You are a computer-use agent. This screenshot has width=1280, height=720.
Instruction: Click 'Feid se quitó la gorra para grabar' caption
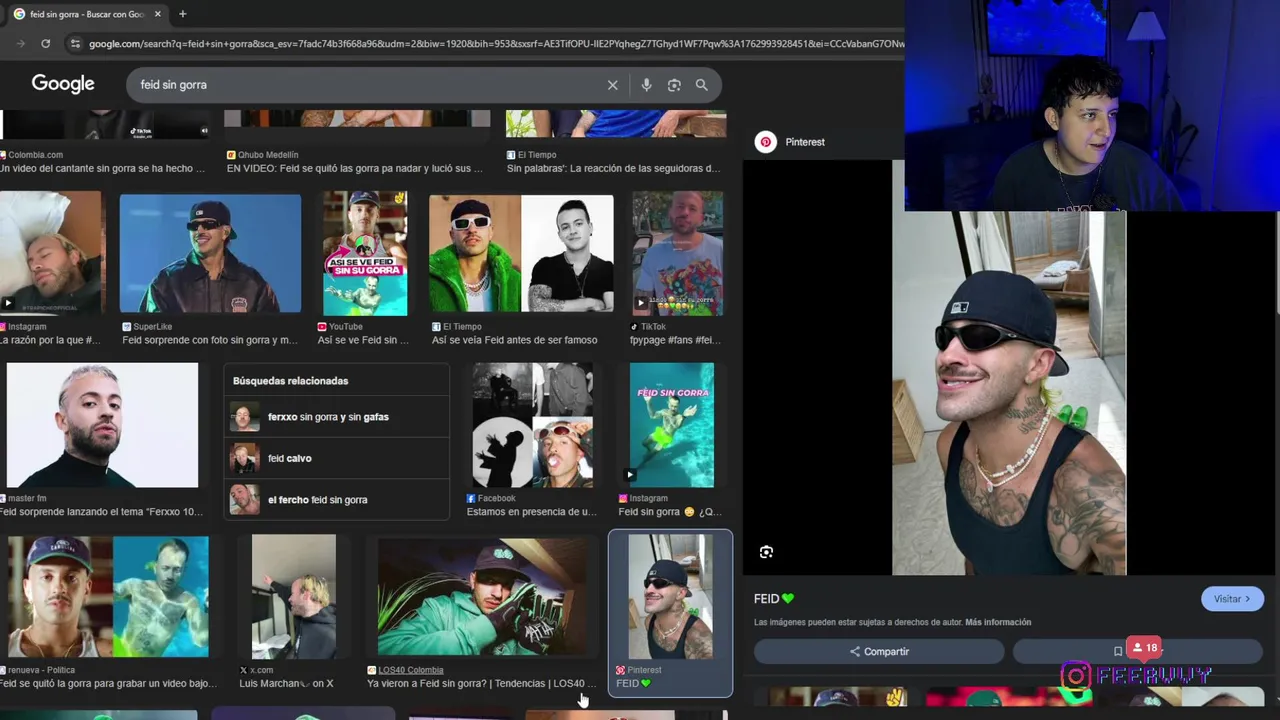pyautogui.click(x=108, y=684)
